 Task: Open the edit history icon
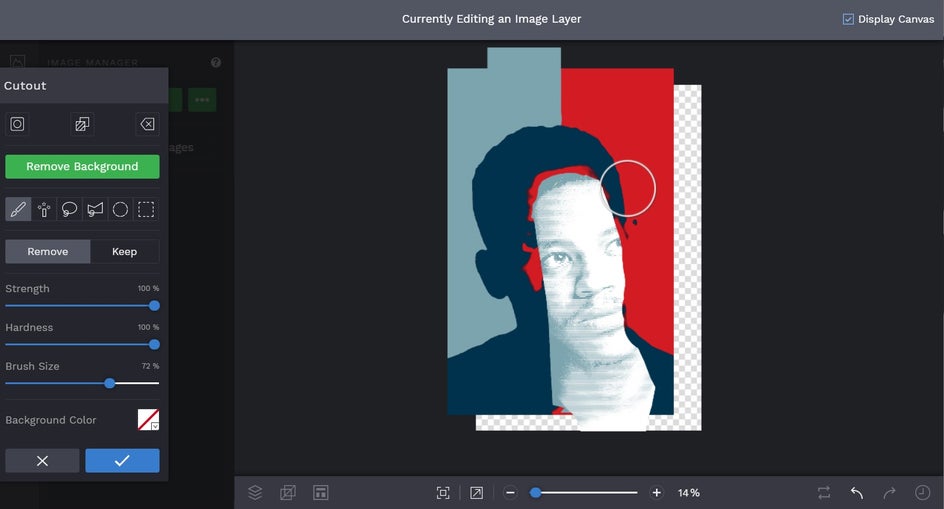[x=922, y=493]
